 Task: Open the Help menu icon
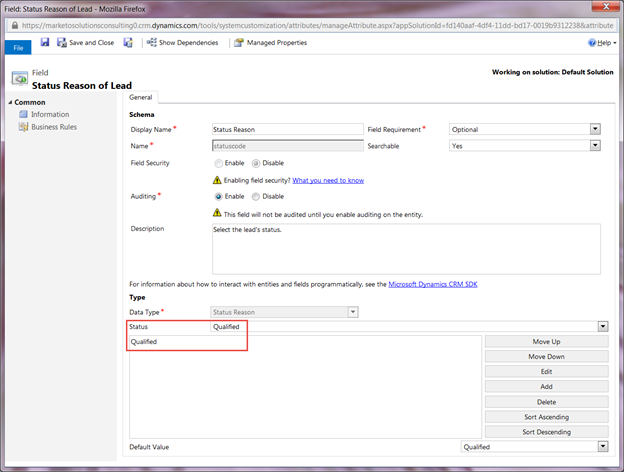pos(592,43)
